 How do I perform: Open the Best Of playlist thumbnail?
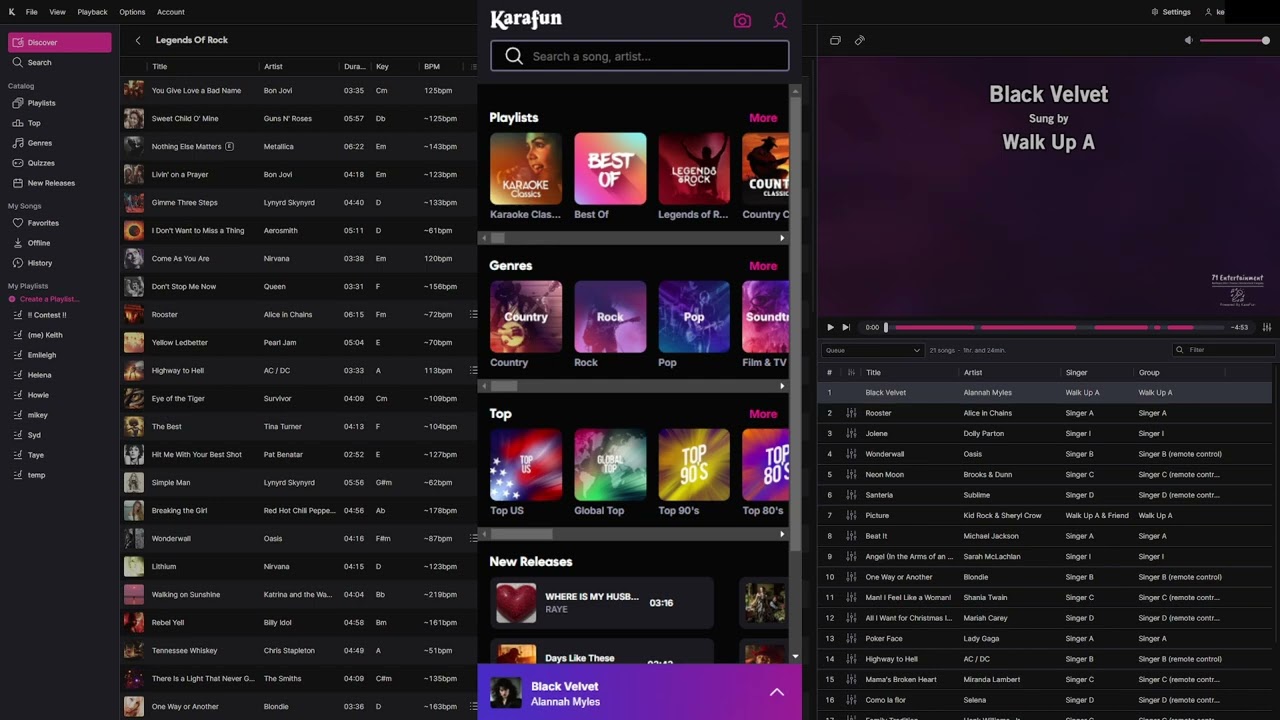point(610,169)
